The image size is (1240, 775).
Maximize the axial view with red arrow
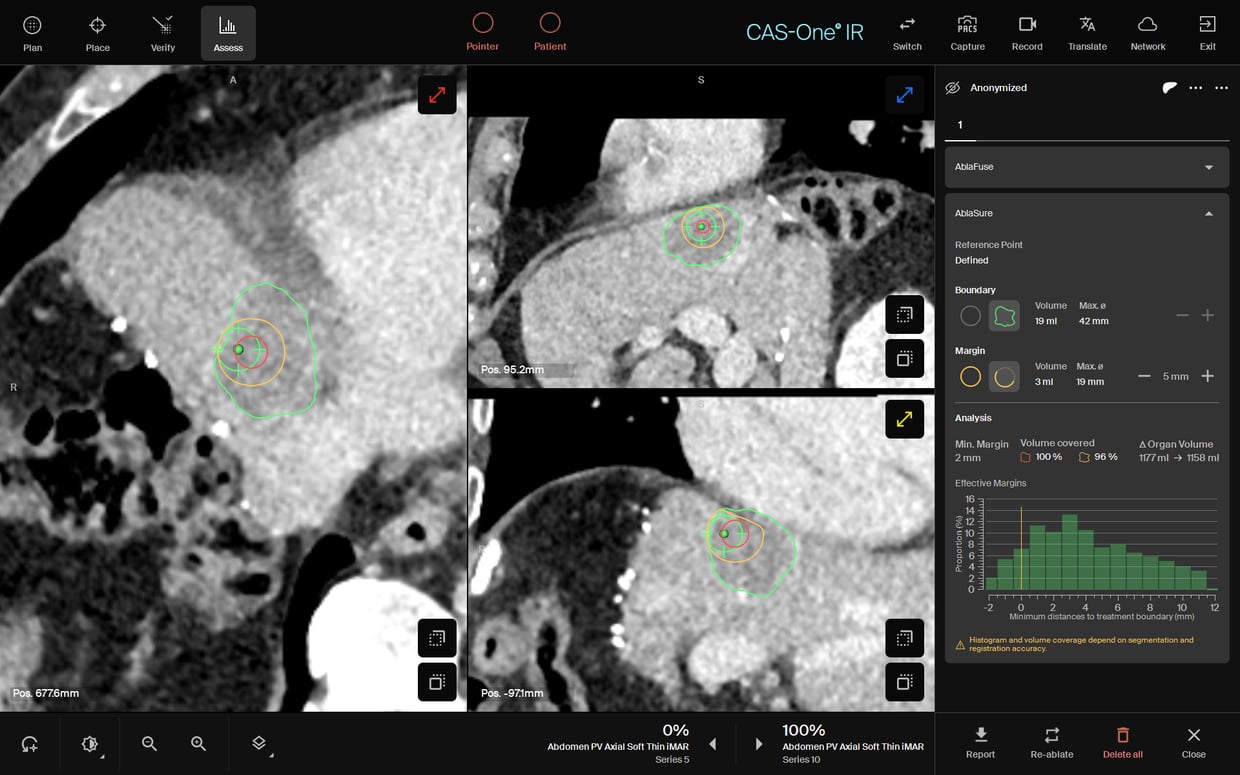click(x=437, y=95)
